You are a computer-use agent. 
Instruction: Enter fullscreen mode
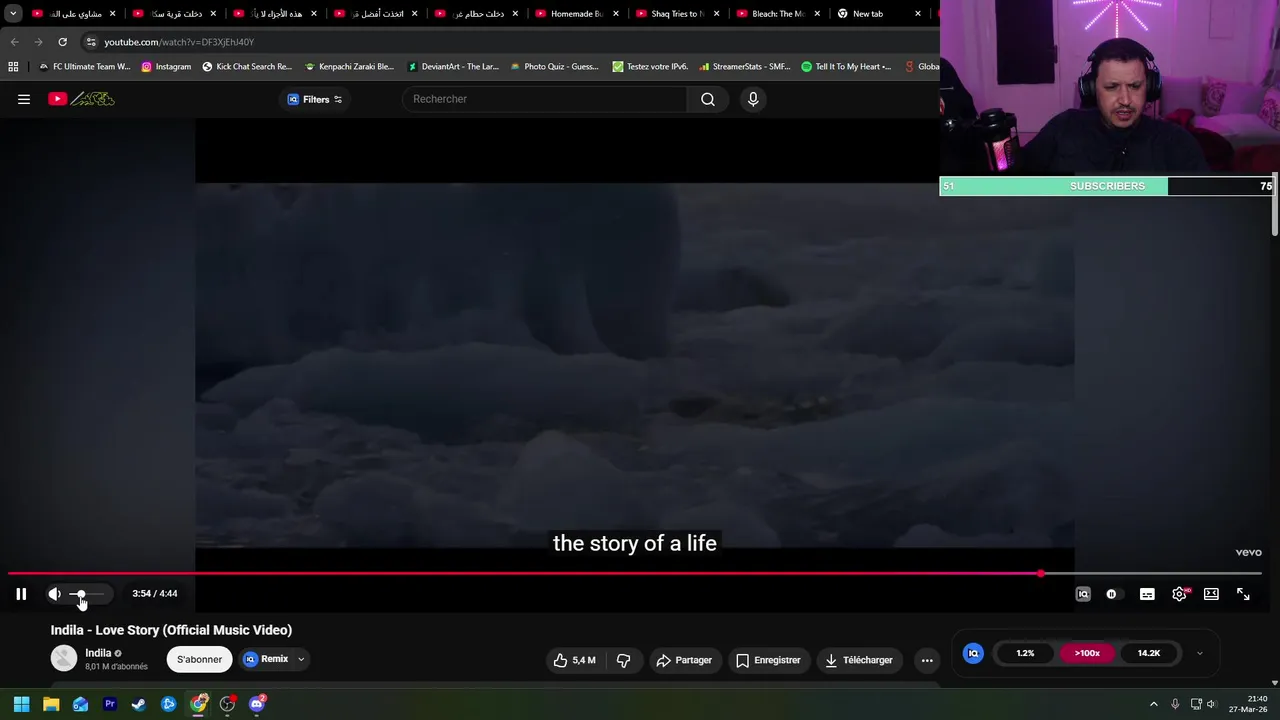point(1243,594)
